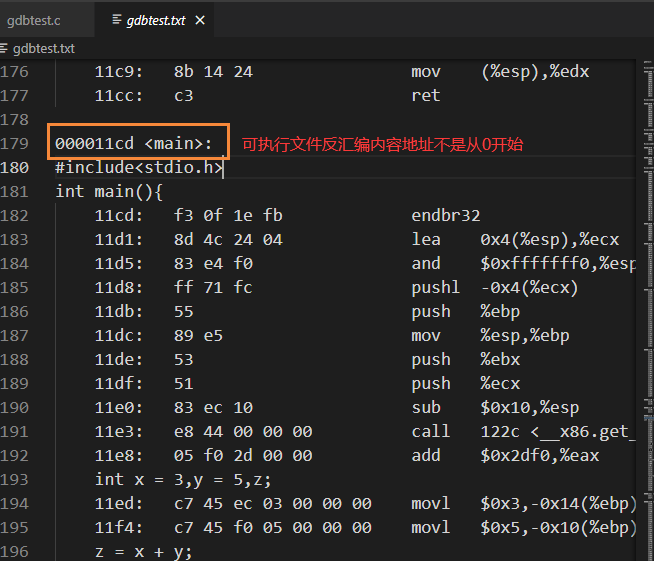Screen dimensions: 654x561
Task: Click operand '$0x5,-0x10(%ebp)'
Action: point(558,528)
